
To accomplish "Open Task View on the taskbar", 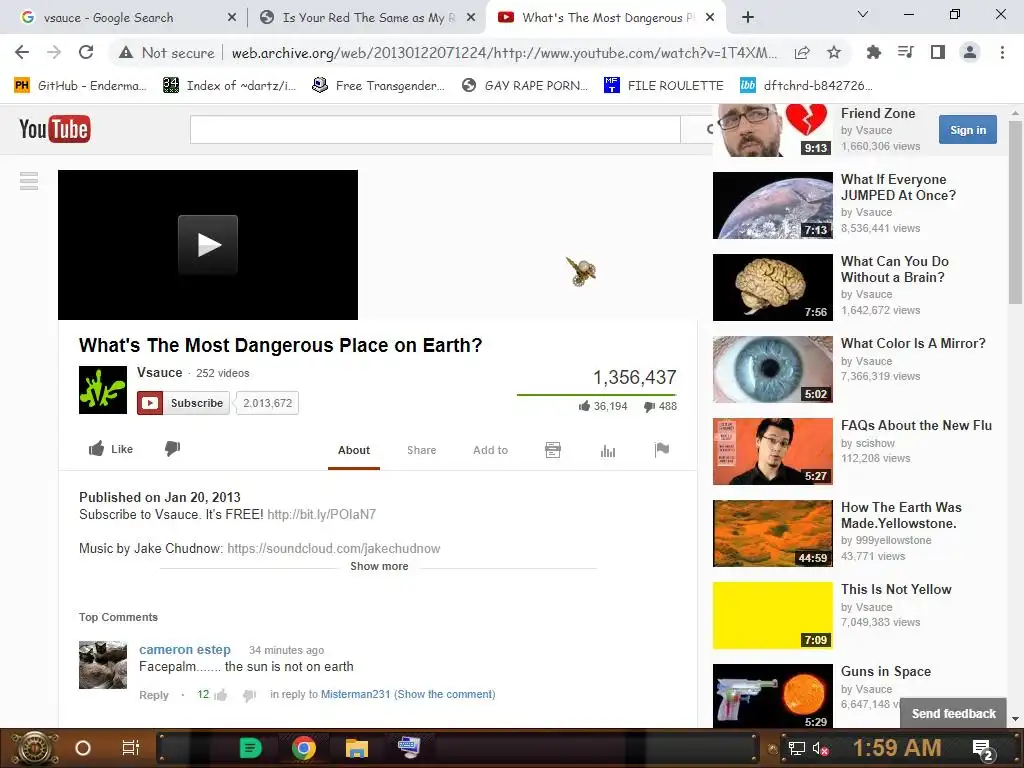I will [x=131, y=748].
